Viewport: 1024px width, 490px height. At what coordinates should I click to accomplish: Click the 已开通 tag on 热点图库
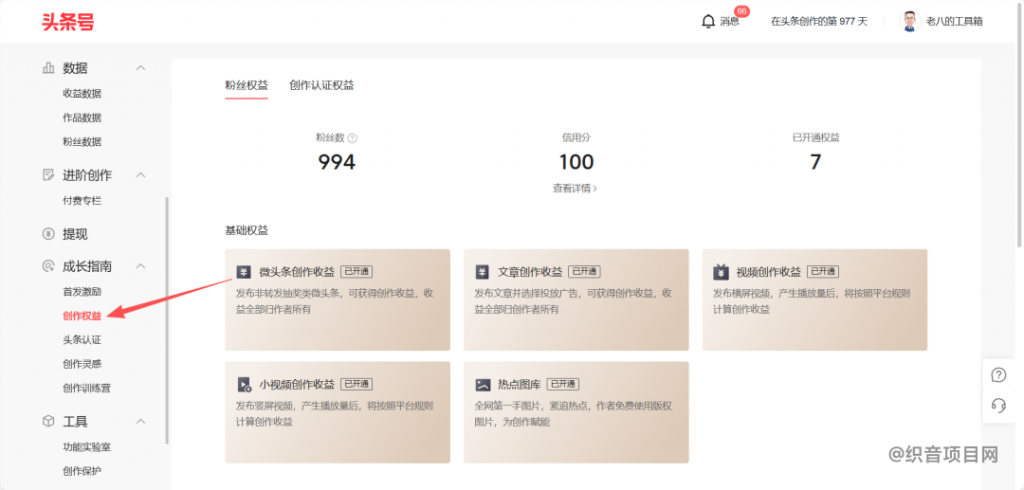[x=563, y=384]
